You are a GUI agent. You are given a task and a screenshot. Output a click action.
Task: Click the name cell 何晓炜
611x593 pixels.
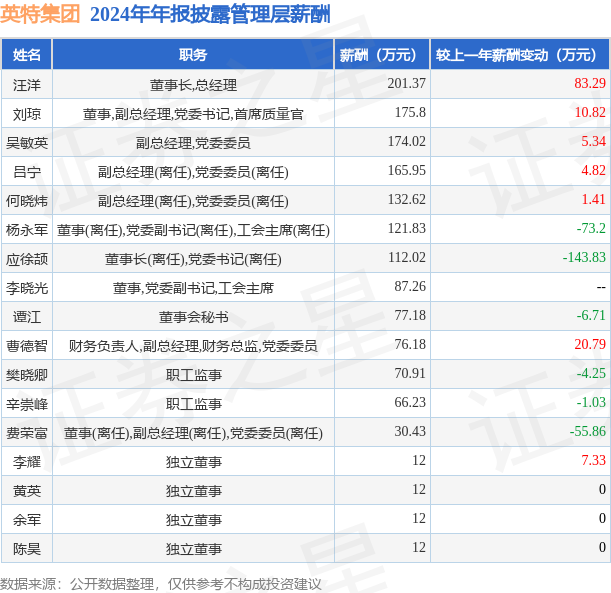point(26,201)
